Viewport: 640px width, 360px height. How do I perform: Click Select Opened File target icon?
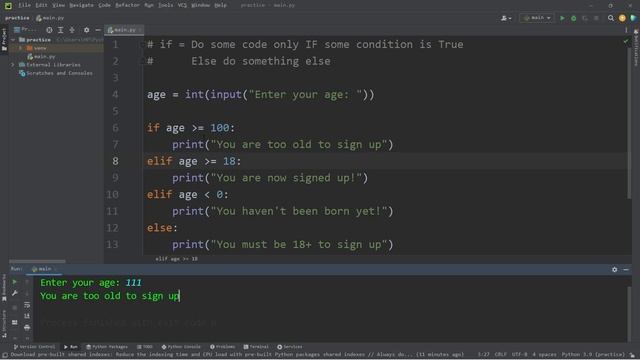[x=49, y=30]
